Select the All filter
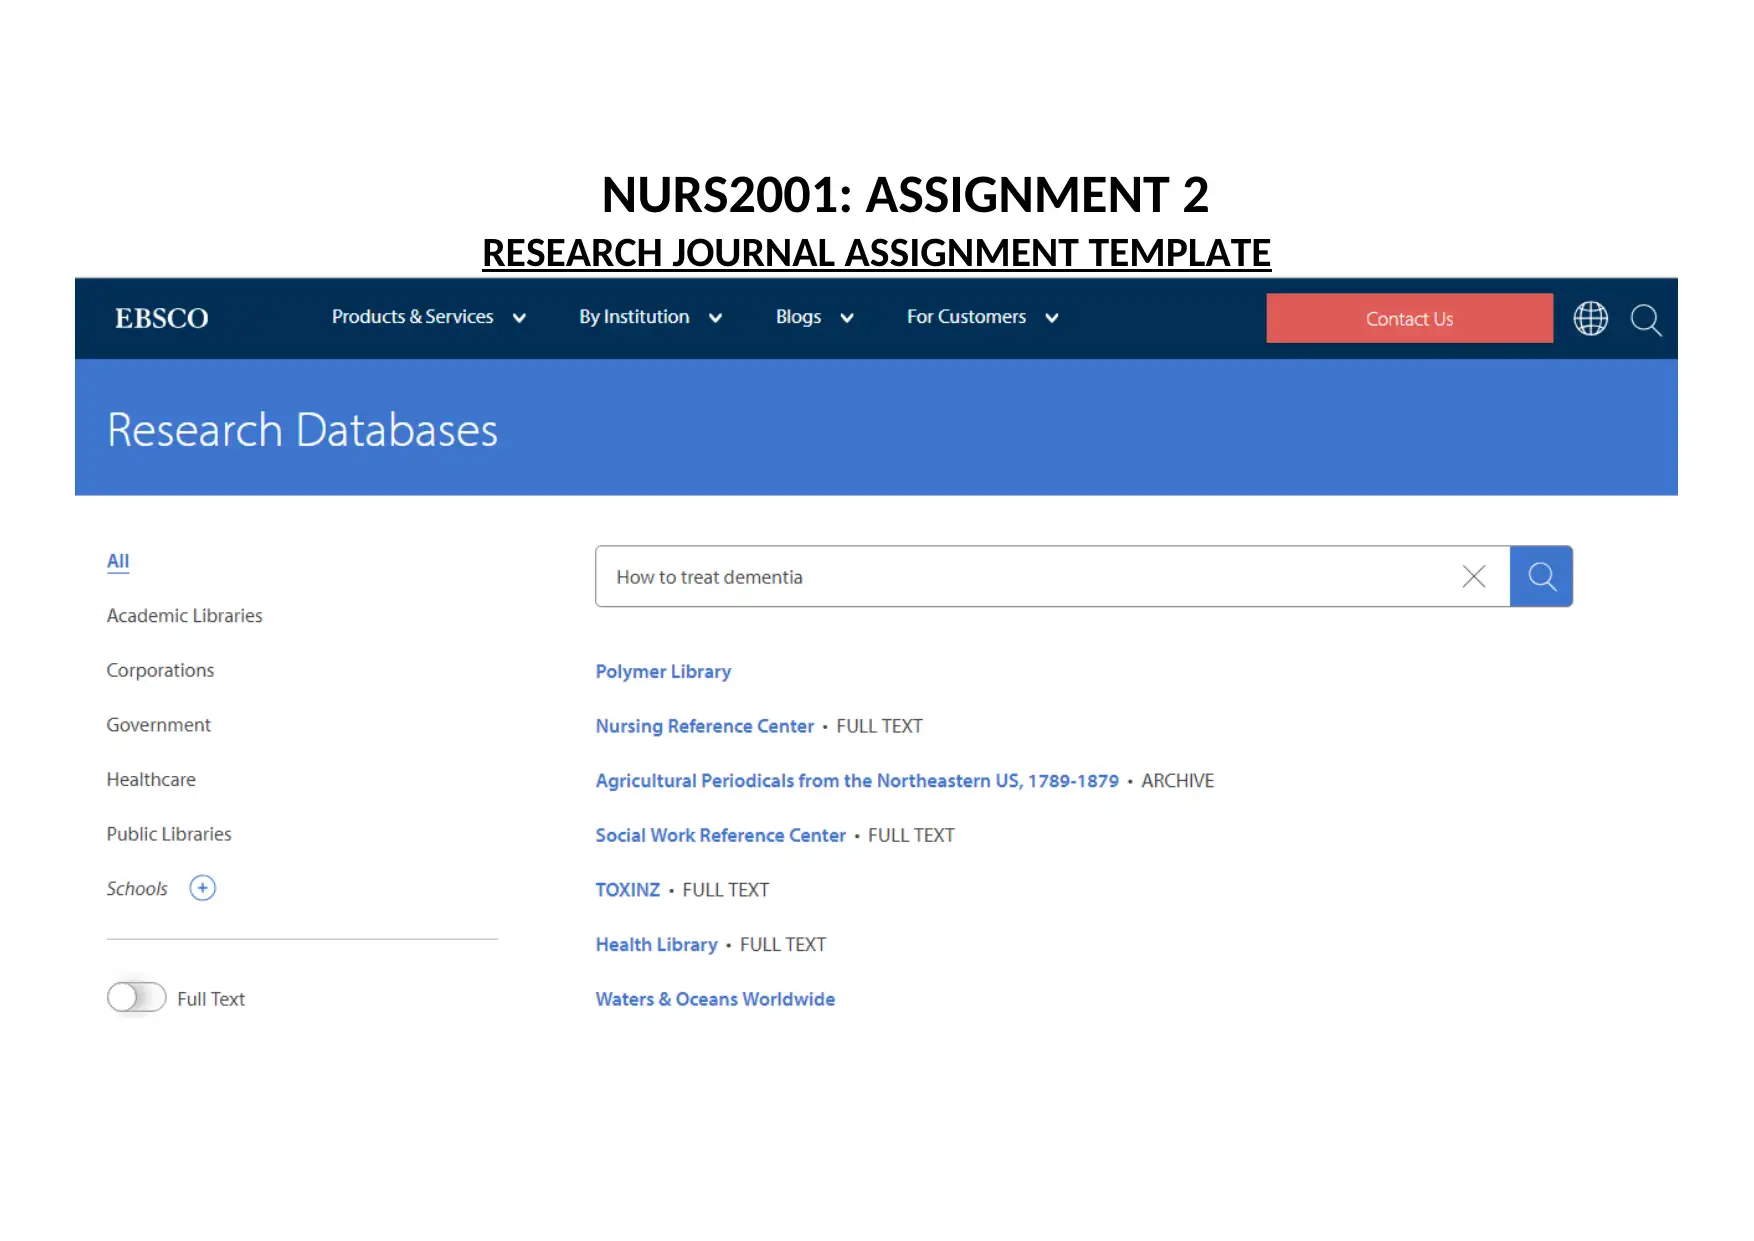1754x1241 pixels. point(118,561)
